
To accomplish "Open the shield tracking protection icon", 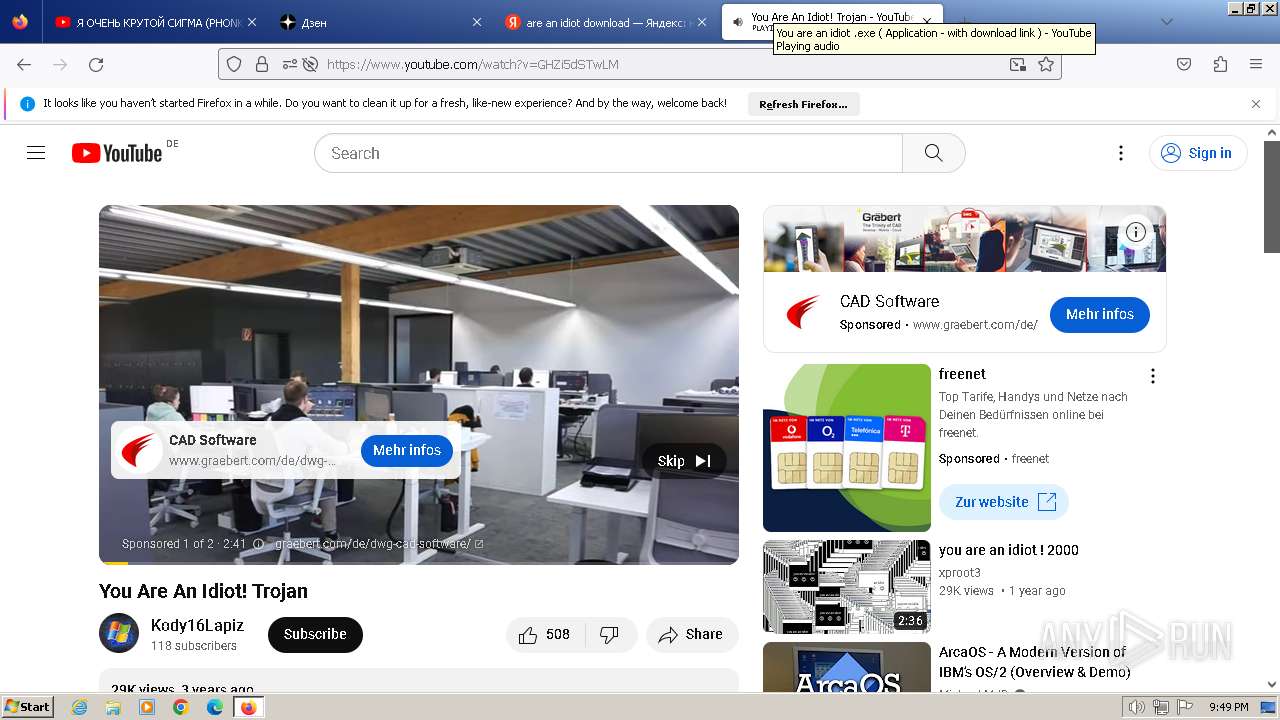I will pyautogui.click(x=234, y=64).
